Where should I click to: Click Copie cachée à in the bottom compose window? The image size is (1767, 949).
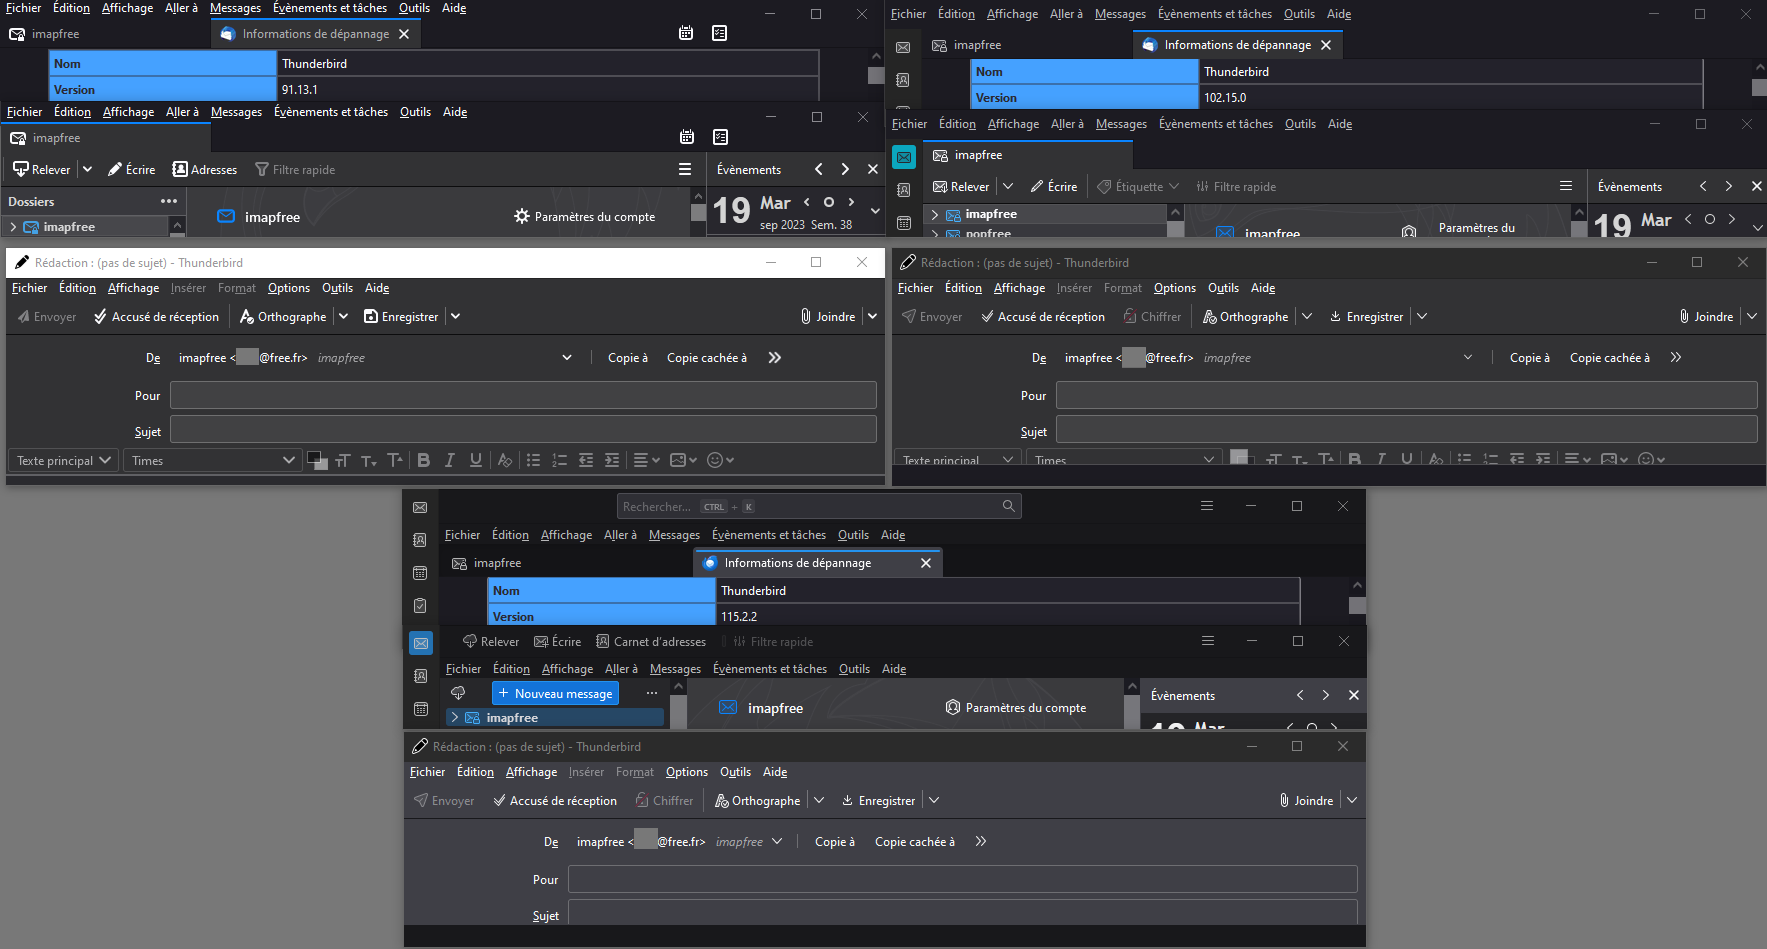pos(914,842)
